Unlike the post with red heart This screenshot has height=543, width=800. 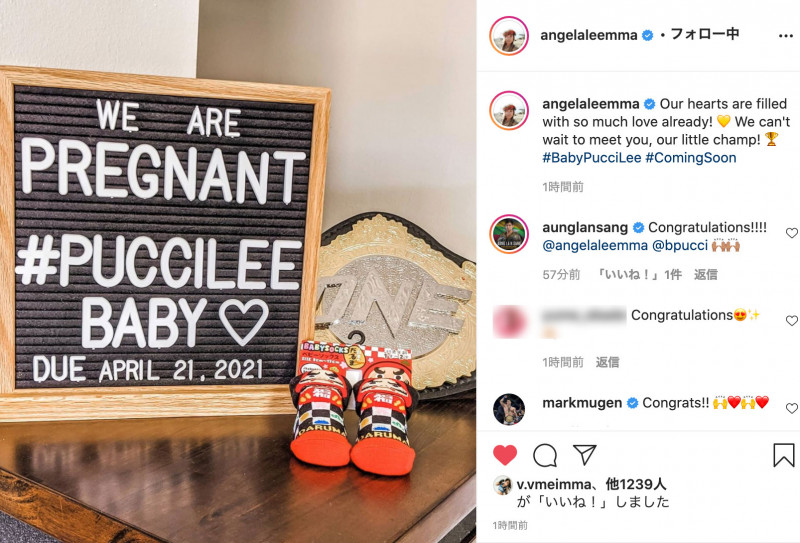click(505, 455)
